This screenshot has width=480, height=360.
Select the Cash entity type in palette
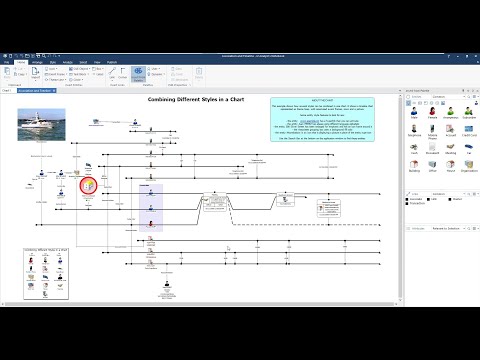[x=414, y=149]
